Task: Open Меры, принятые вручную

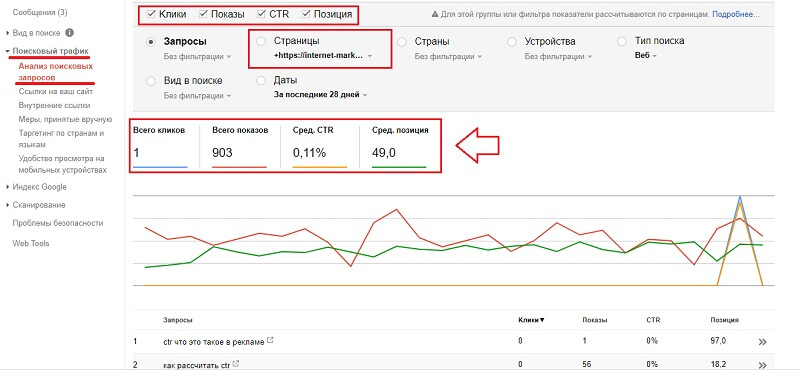Action: [65, 119]
